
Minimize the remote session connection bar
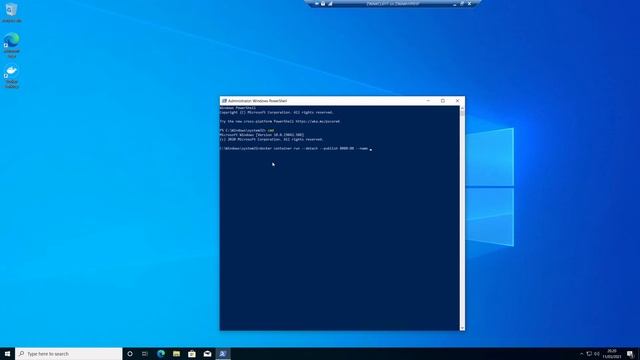[455, 4]
